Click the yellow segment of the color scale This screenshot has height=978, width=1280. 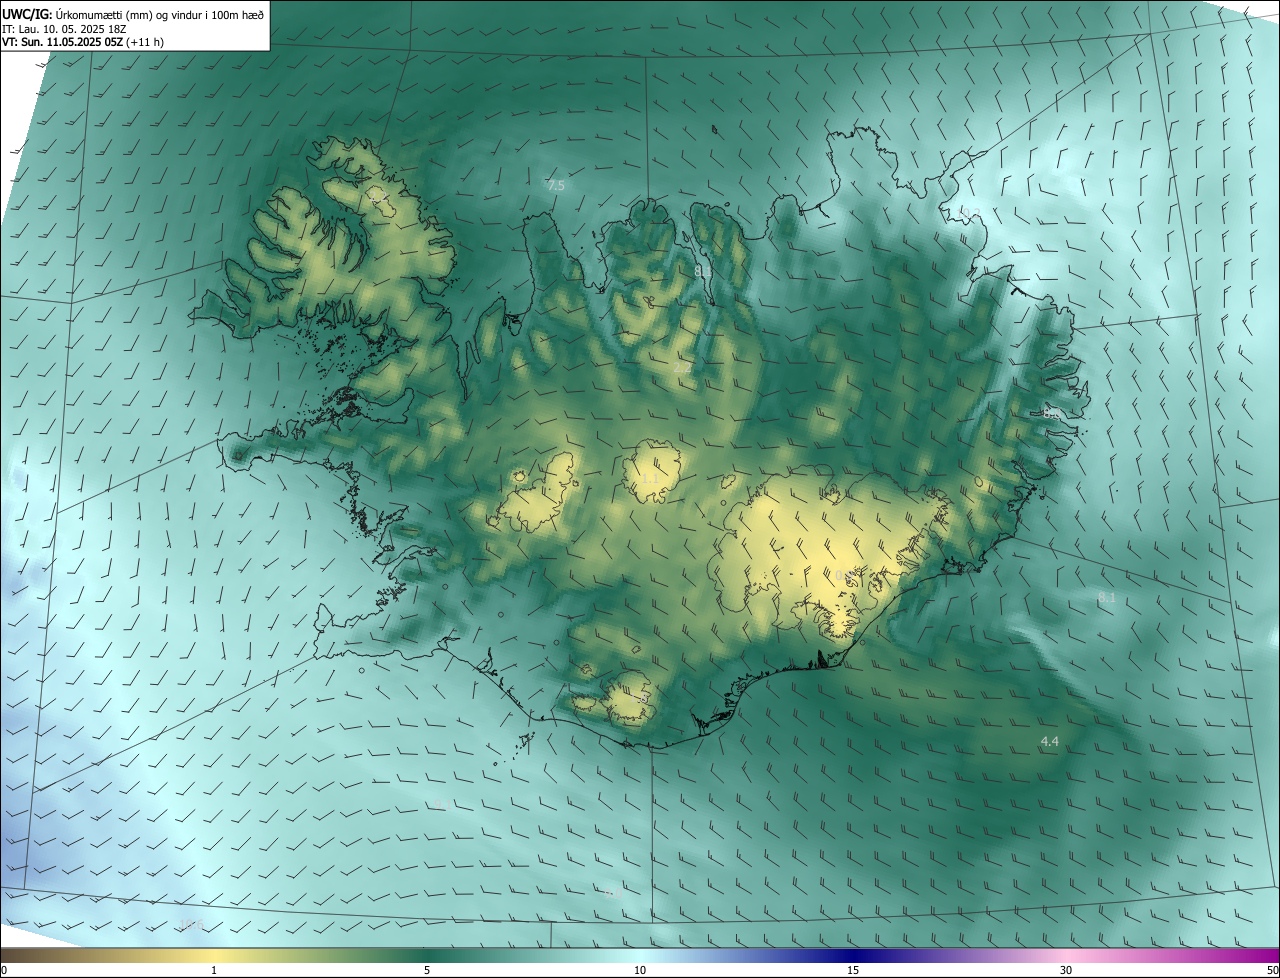(x=213, y=956)
